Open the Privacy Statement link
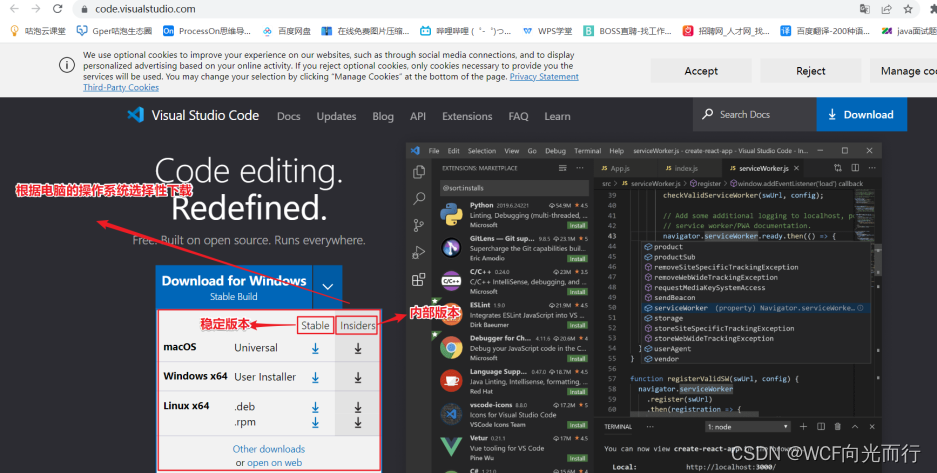937x473 pixels. tap(544, 76)
